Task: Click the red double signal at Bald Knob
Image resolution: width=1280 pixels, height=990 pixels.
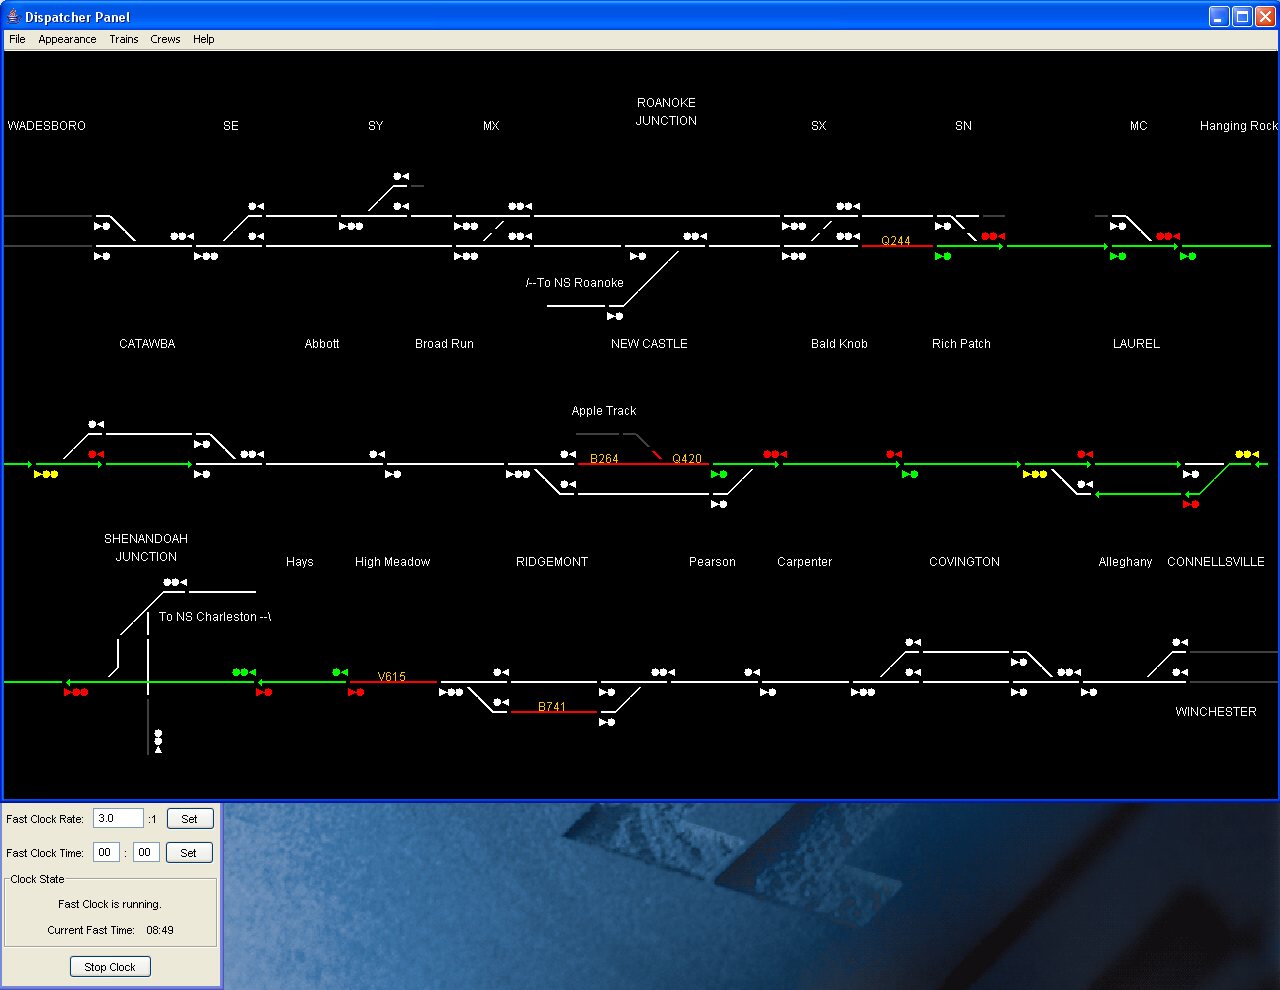Action: point(775,454)
